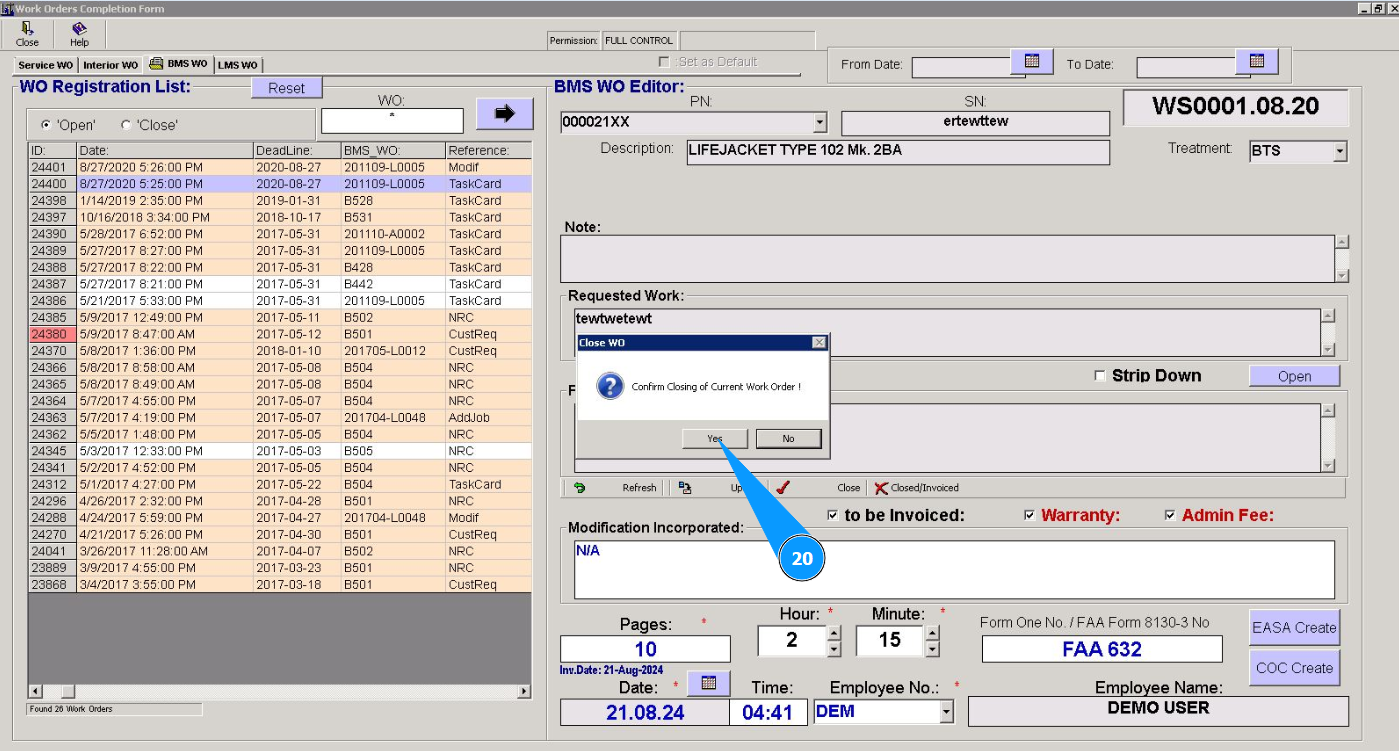Enable the Strip Down checkbox
This screenshot has height=751, width=1399.
point(1100,376)
